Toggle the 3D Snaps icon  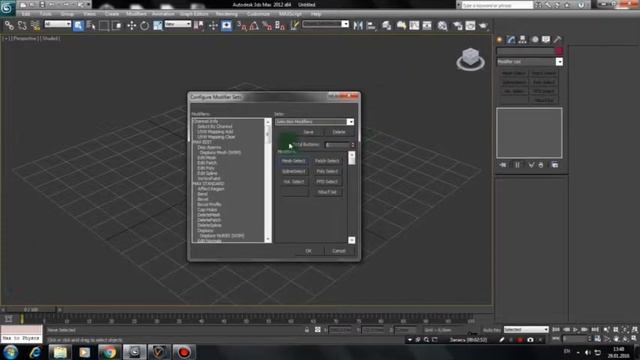242,26
